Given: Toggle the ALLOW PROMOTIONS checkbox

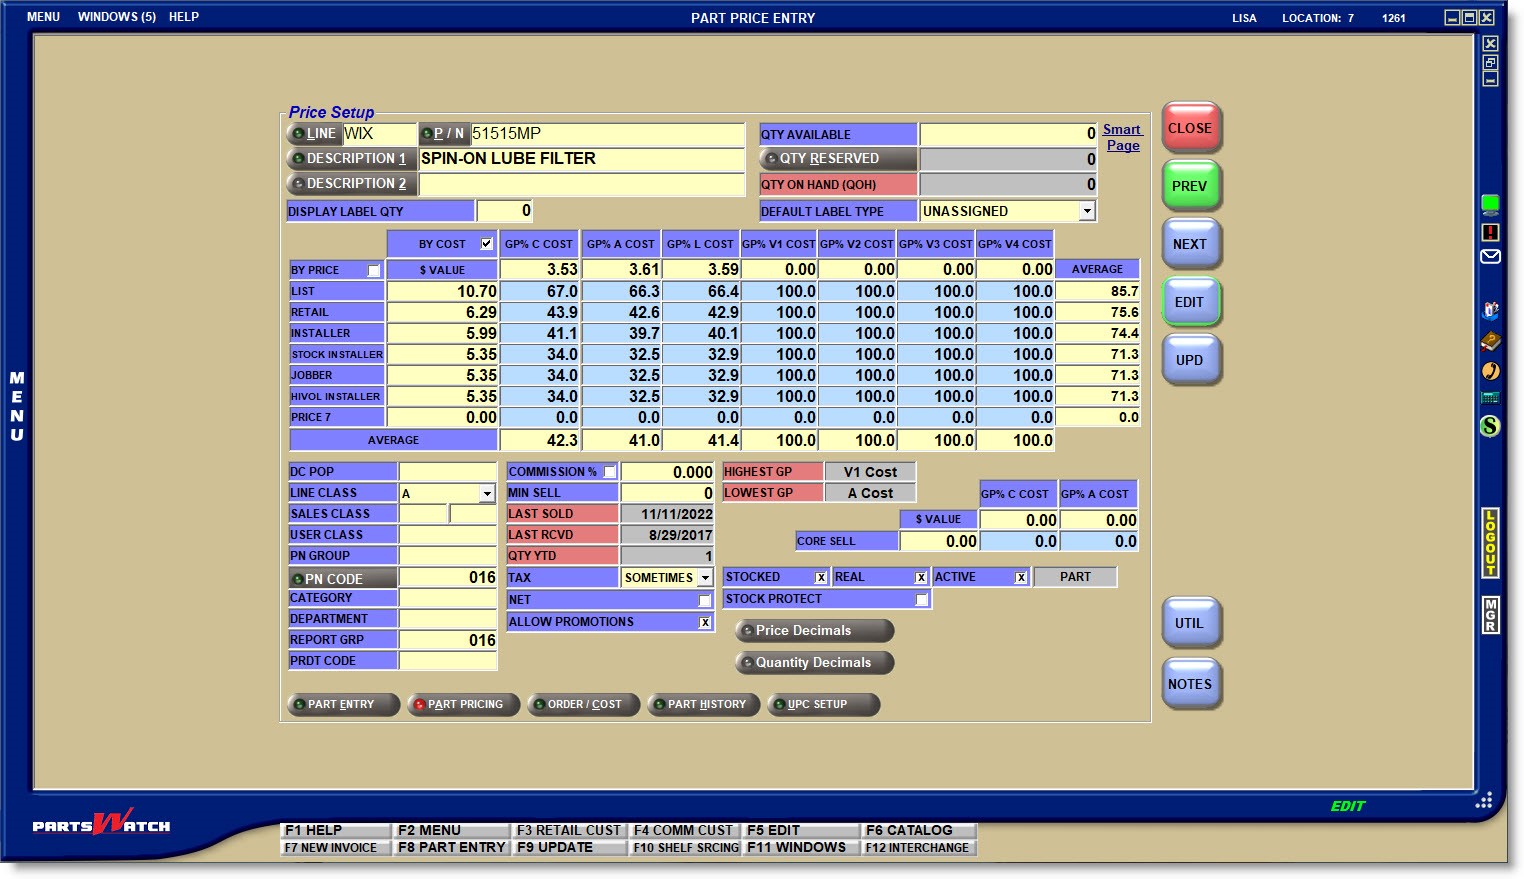Looking at the screenshot, I should click(x=705, y=622).
